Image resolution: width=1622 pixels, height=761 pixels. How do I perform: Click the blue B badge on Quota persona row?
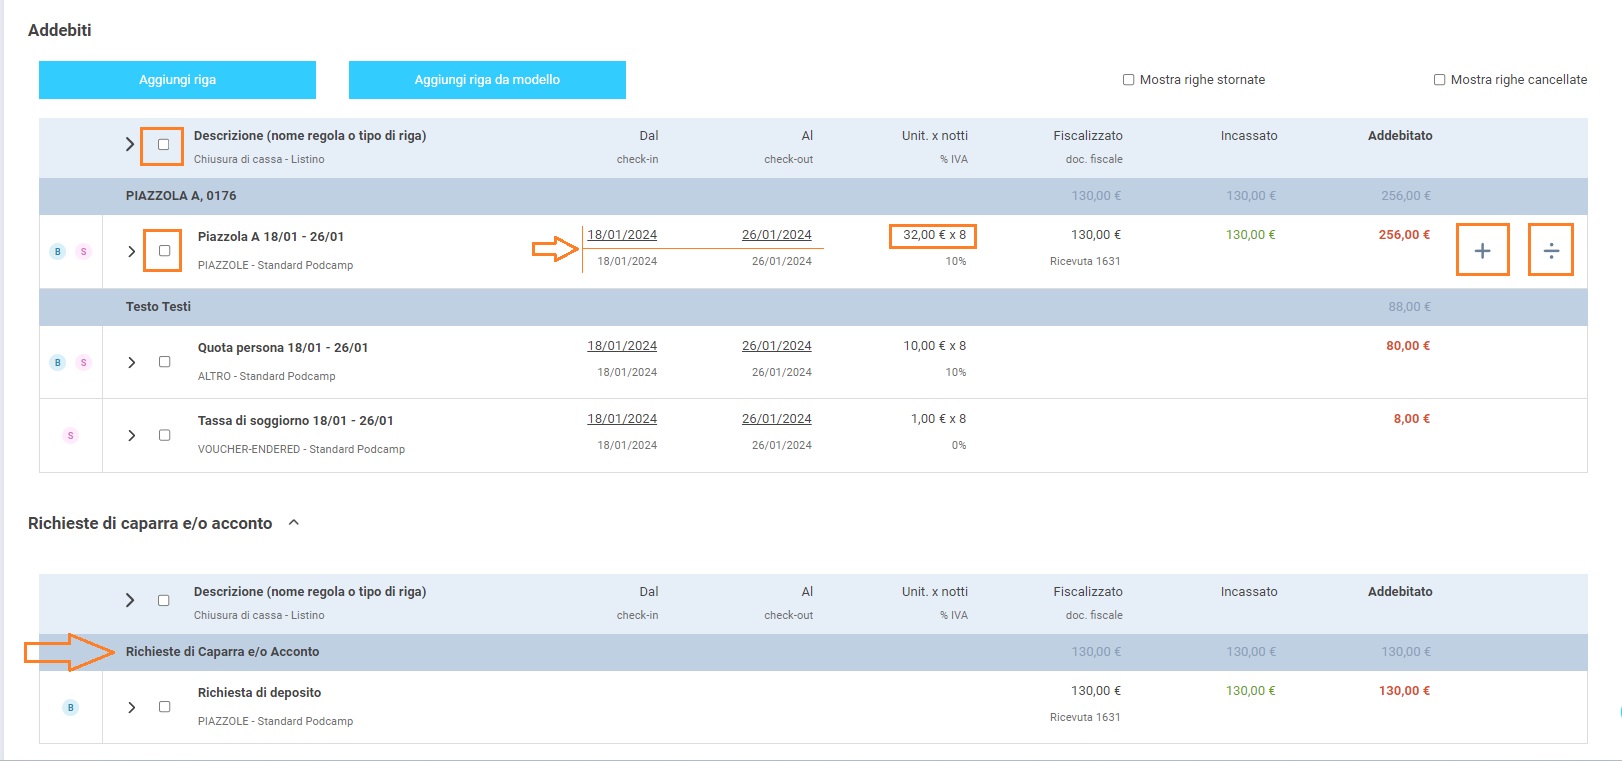[x=58, y=363]
